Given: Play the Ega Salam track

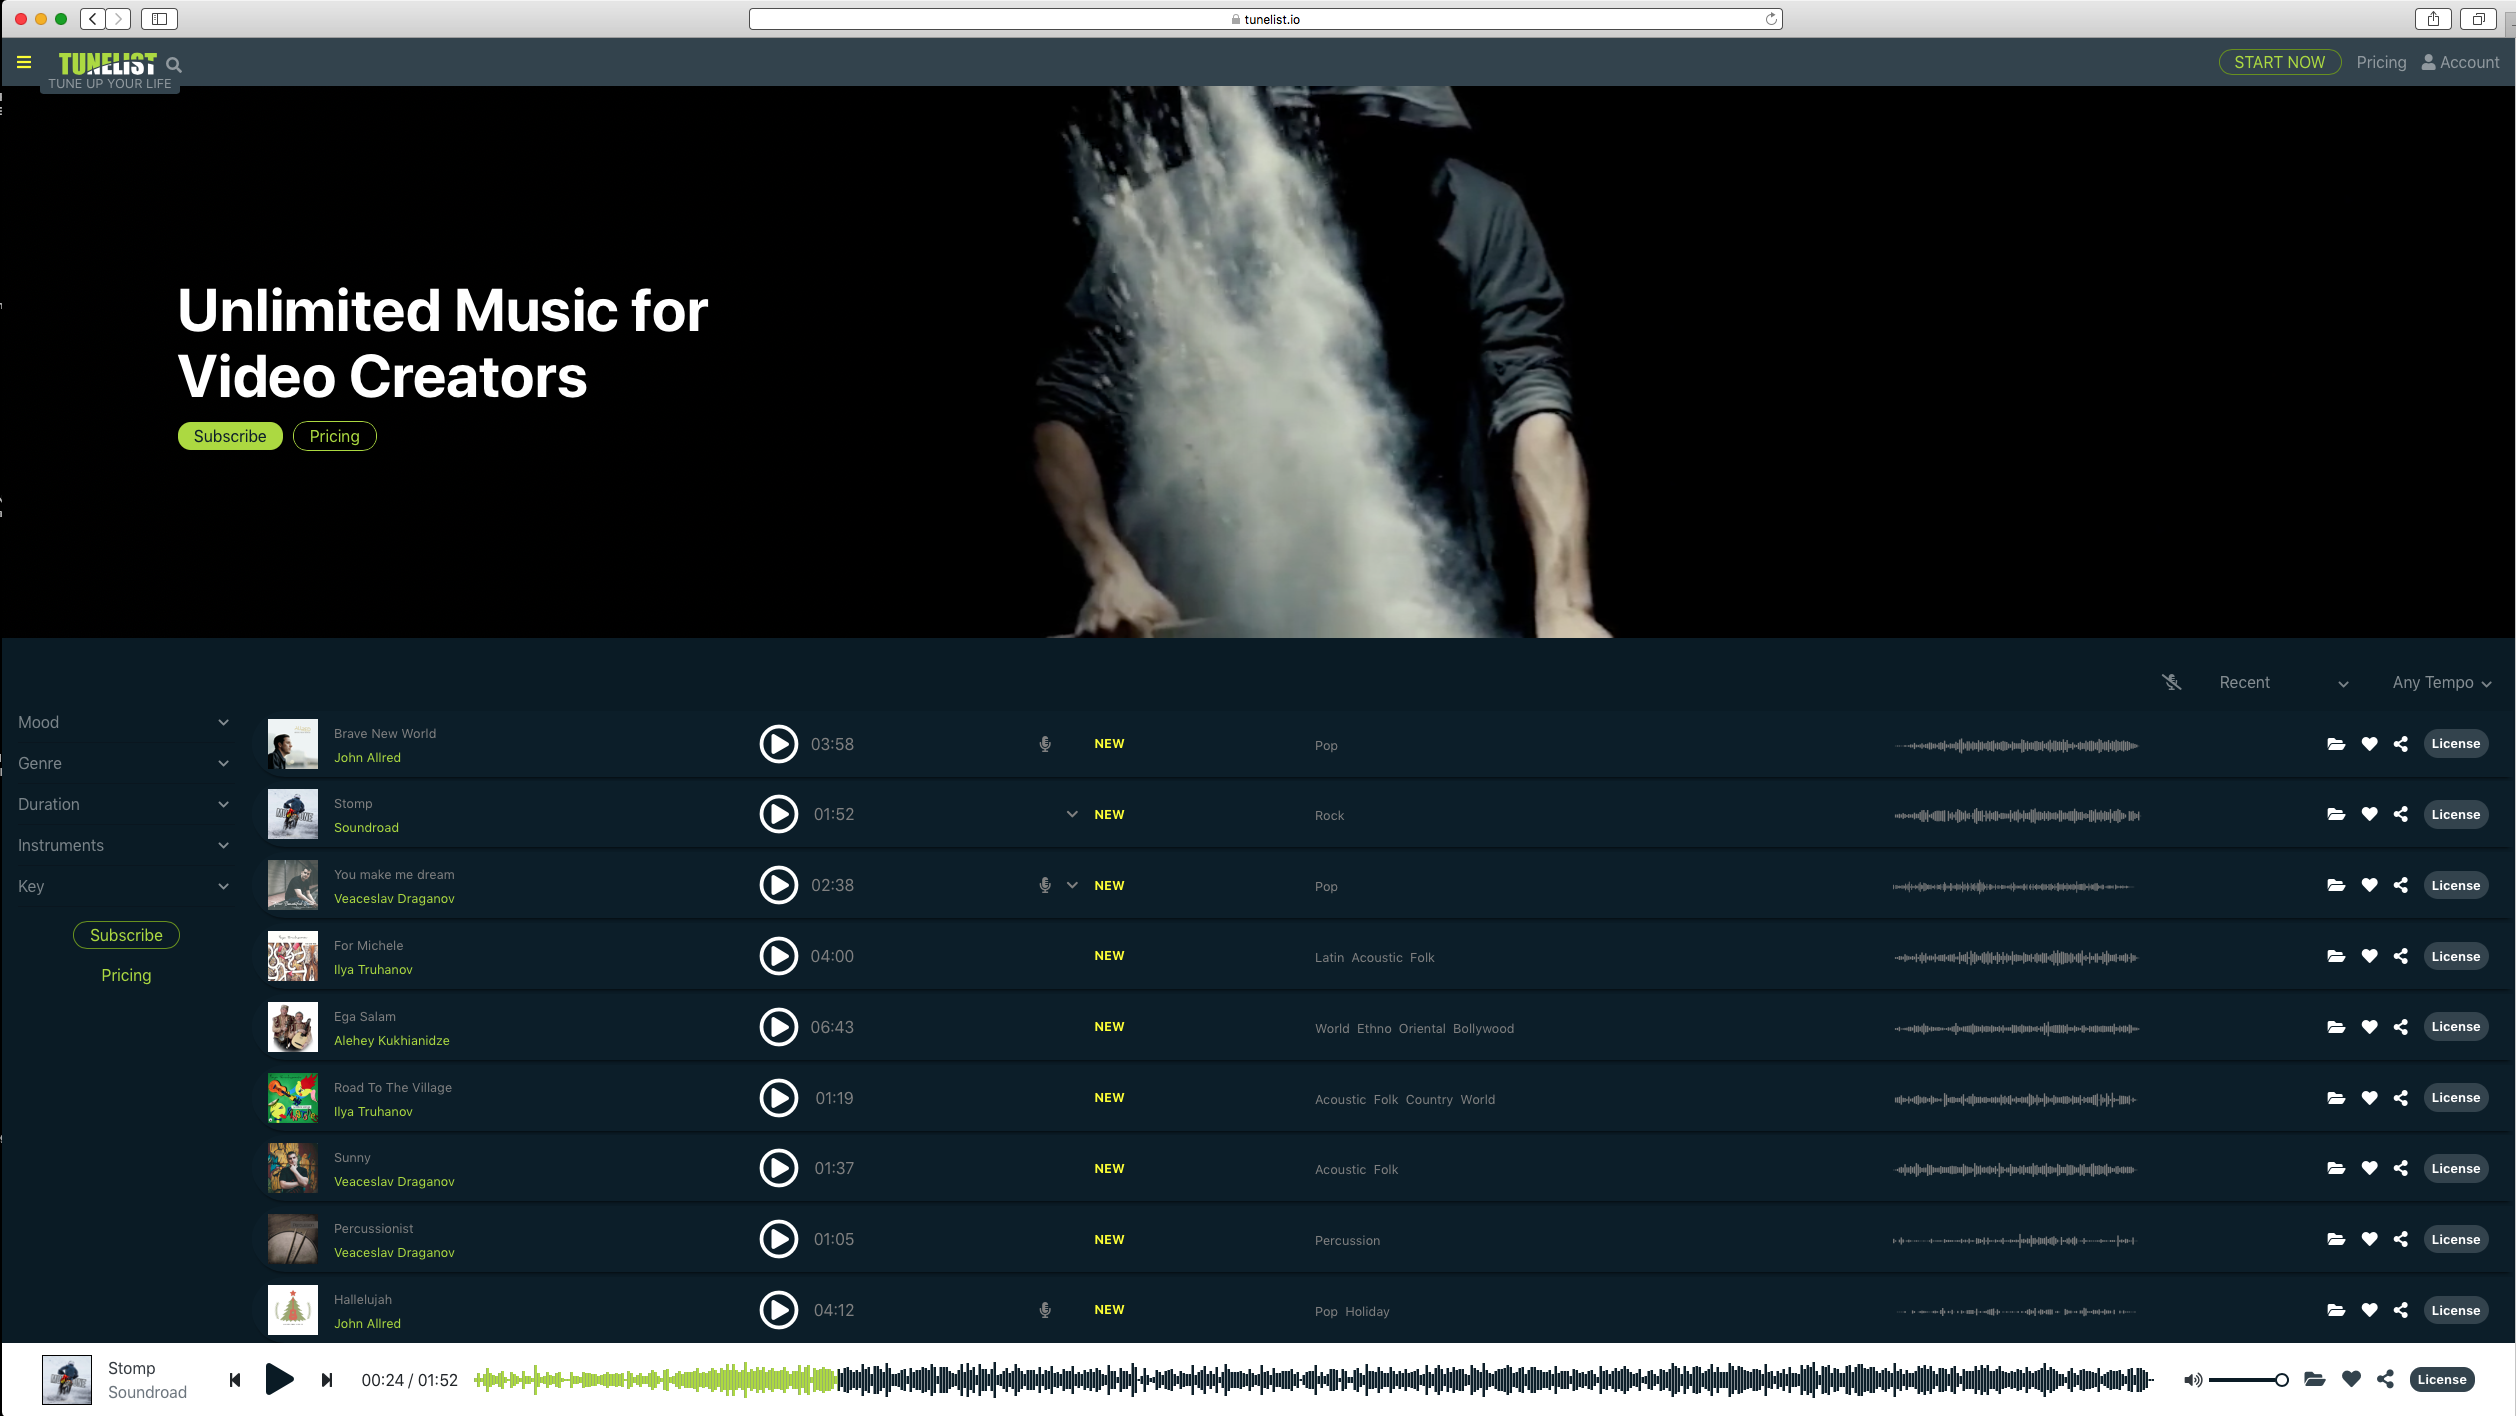Looking at the screenshot, I should tap(778, 1027).
